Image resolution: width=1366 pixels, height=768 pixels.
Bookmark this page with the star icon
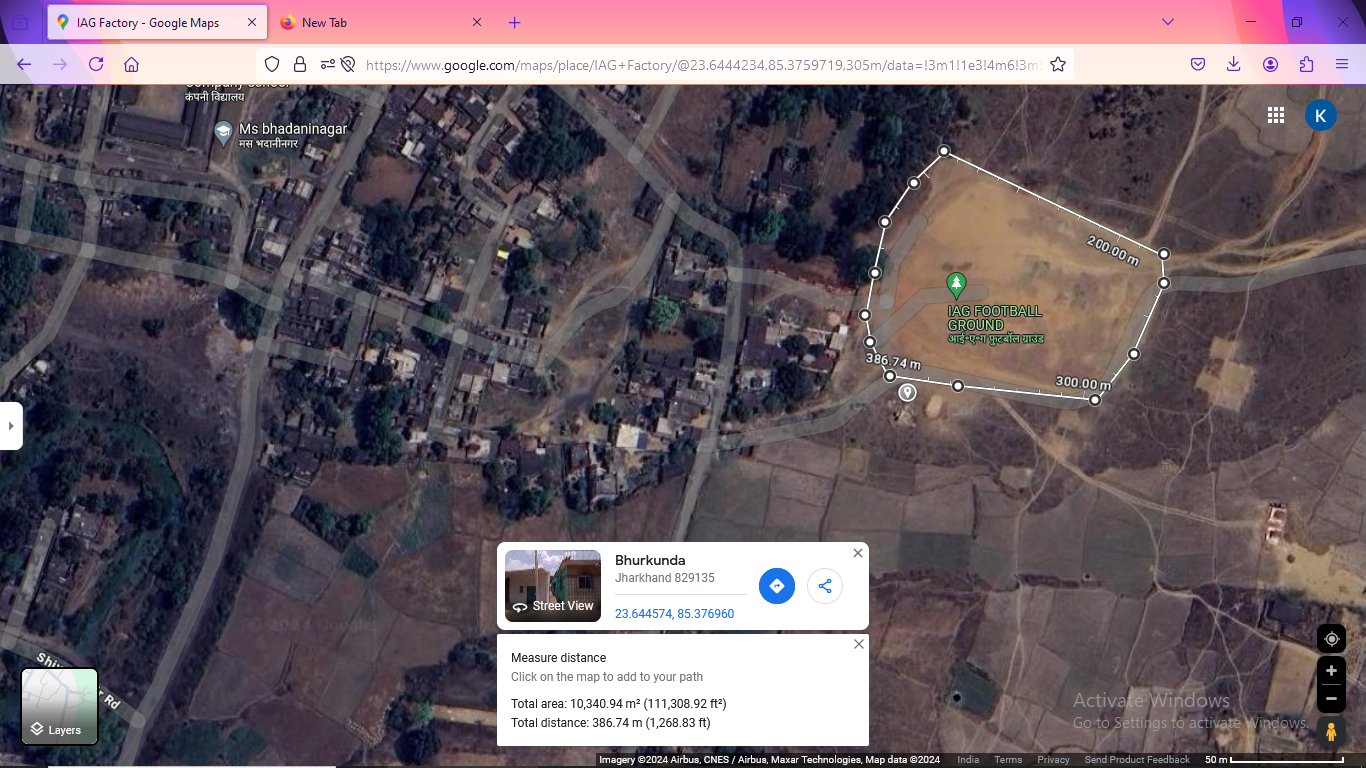[1058, 64]
